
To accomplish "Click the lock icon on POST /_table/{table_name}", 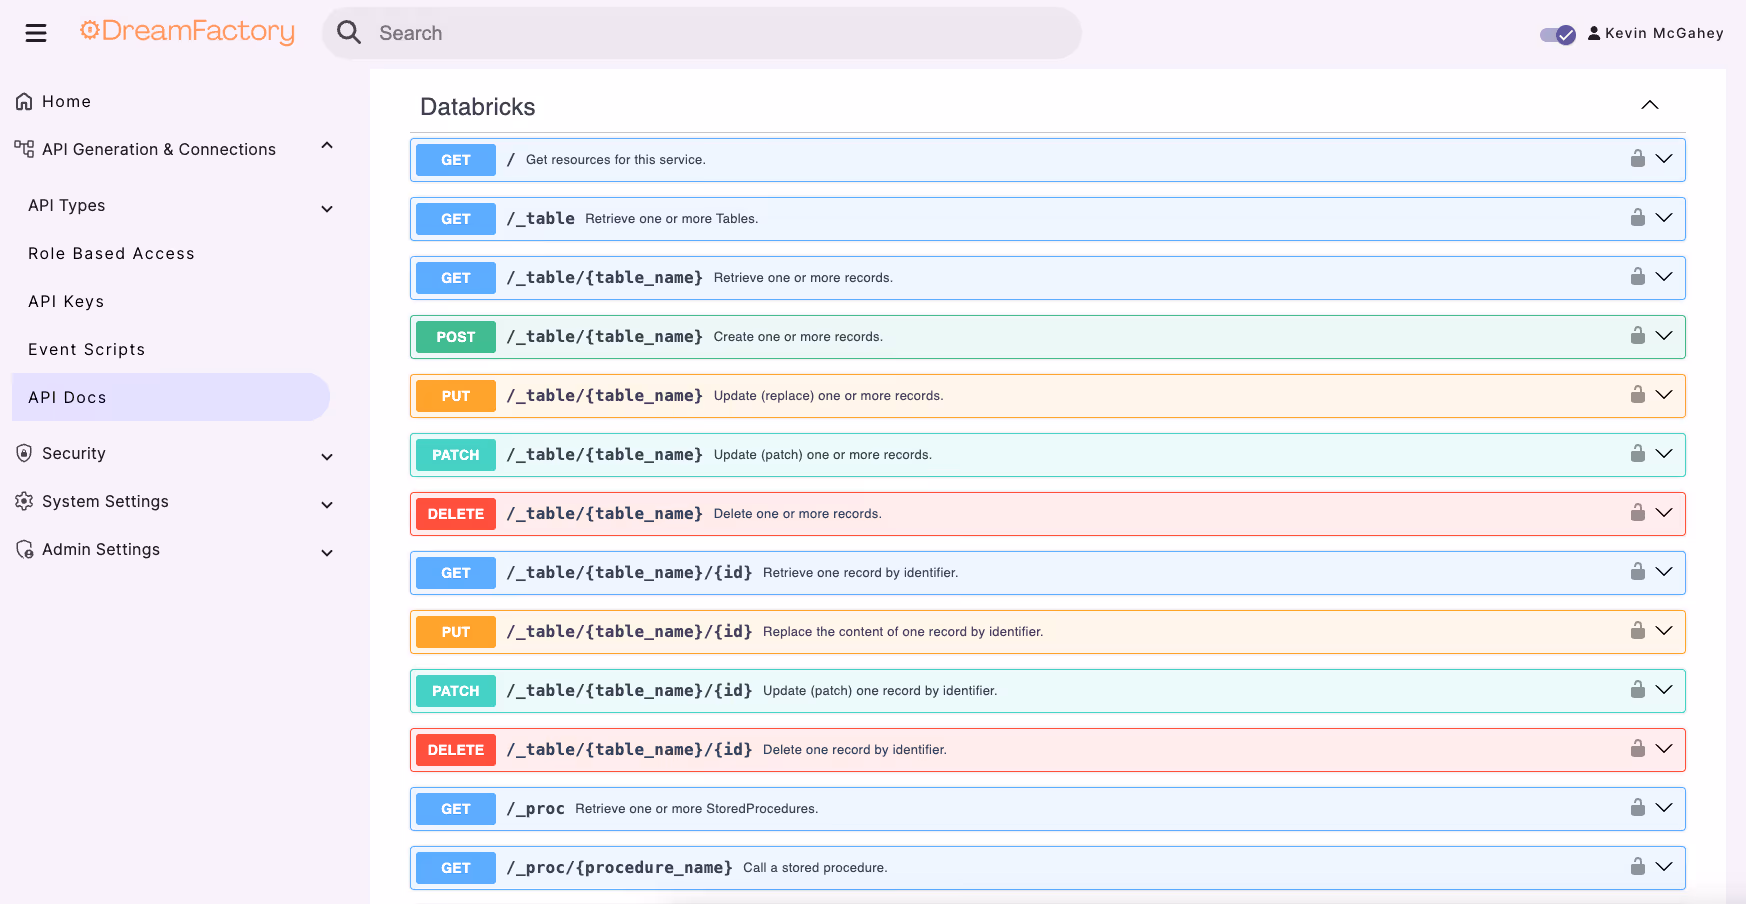I will click(1638, 335).
